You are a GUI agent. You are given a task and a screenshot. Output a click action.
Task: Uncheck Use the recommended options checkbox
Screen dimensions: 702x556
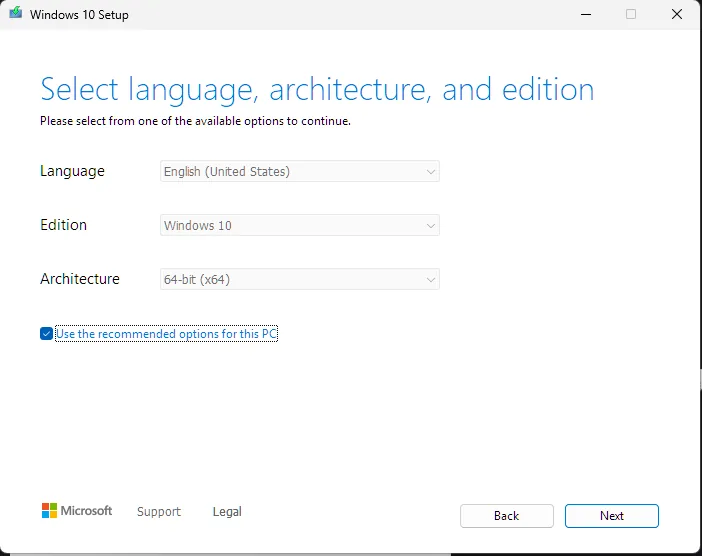(47, 334)
